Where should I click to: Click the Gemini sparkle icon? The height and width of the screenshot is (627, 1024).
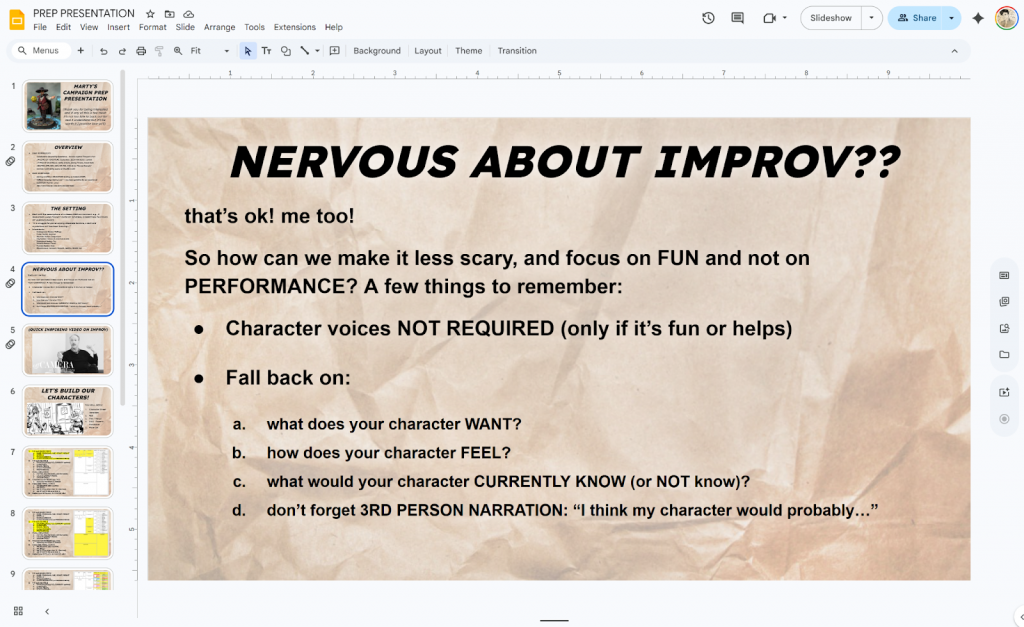[x=977, y=18]
